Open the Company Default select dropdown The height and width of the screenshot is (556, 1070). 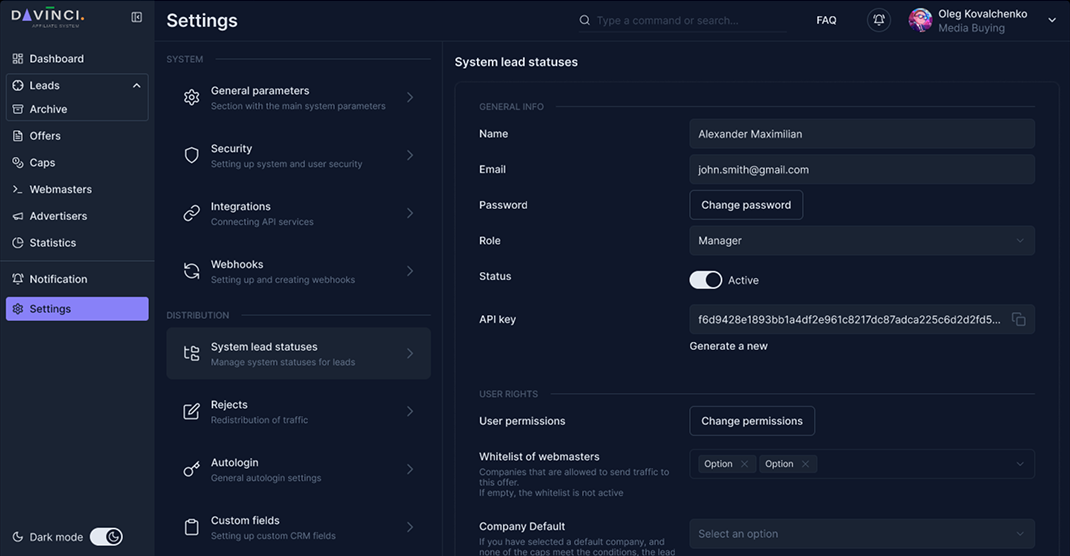click(x=861, y=534)
